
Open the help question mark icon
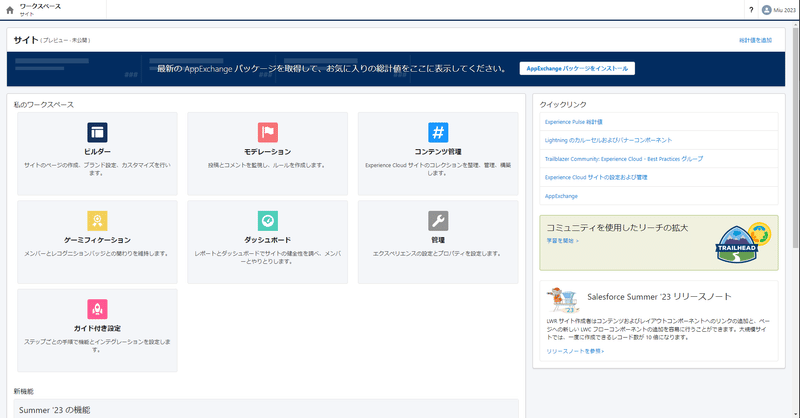click(751, 10)
